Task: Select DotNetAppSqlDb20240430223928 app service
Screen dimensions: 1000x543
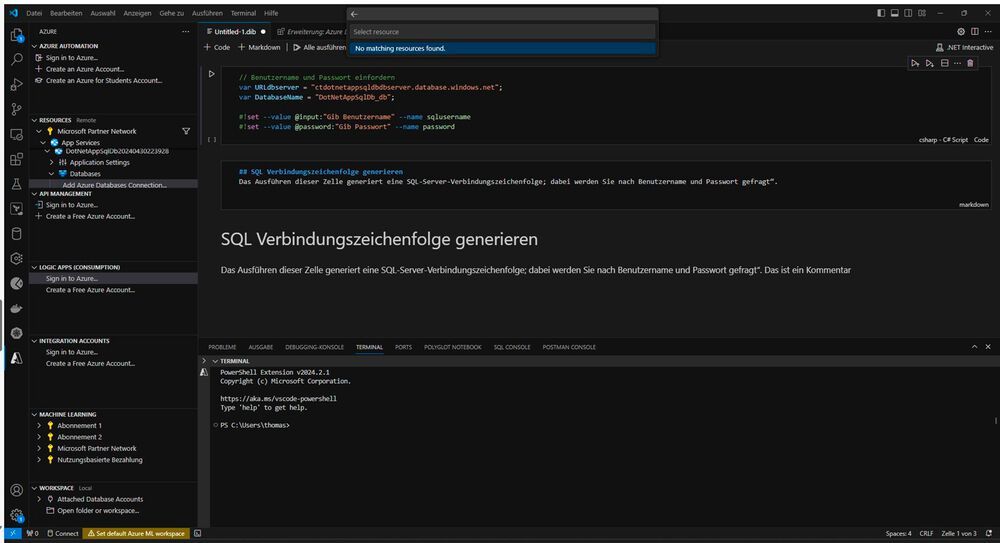Action: click(117, 151)
